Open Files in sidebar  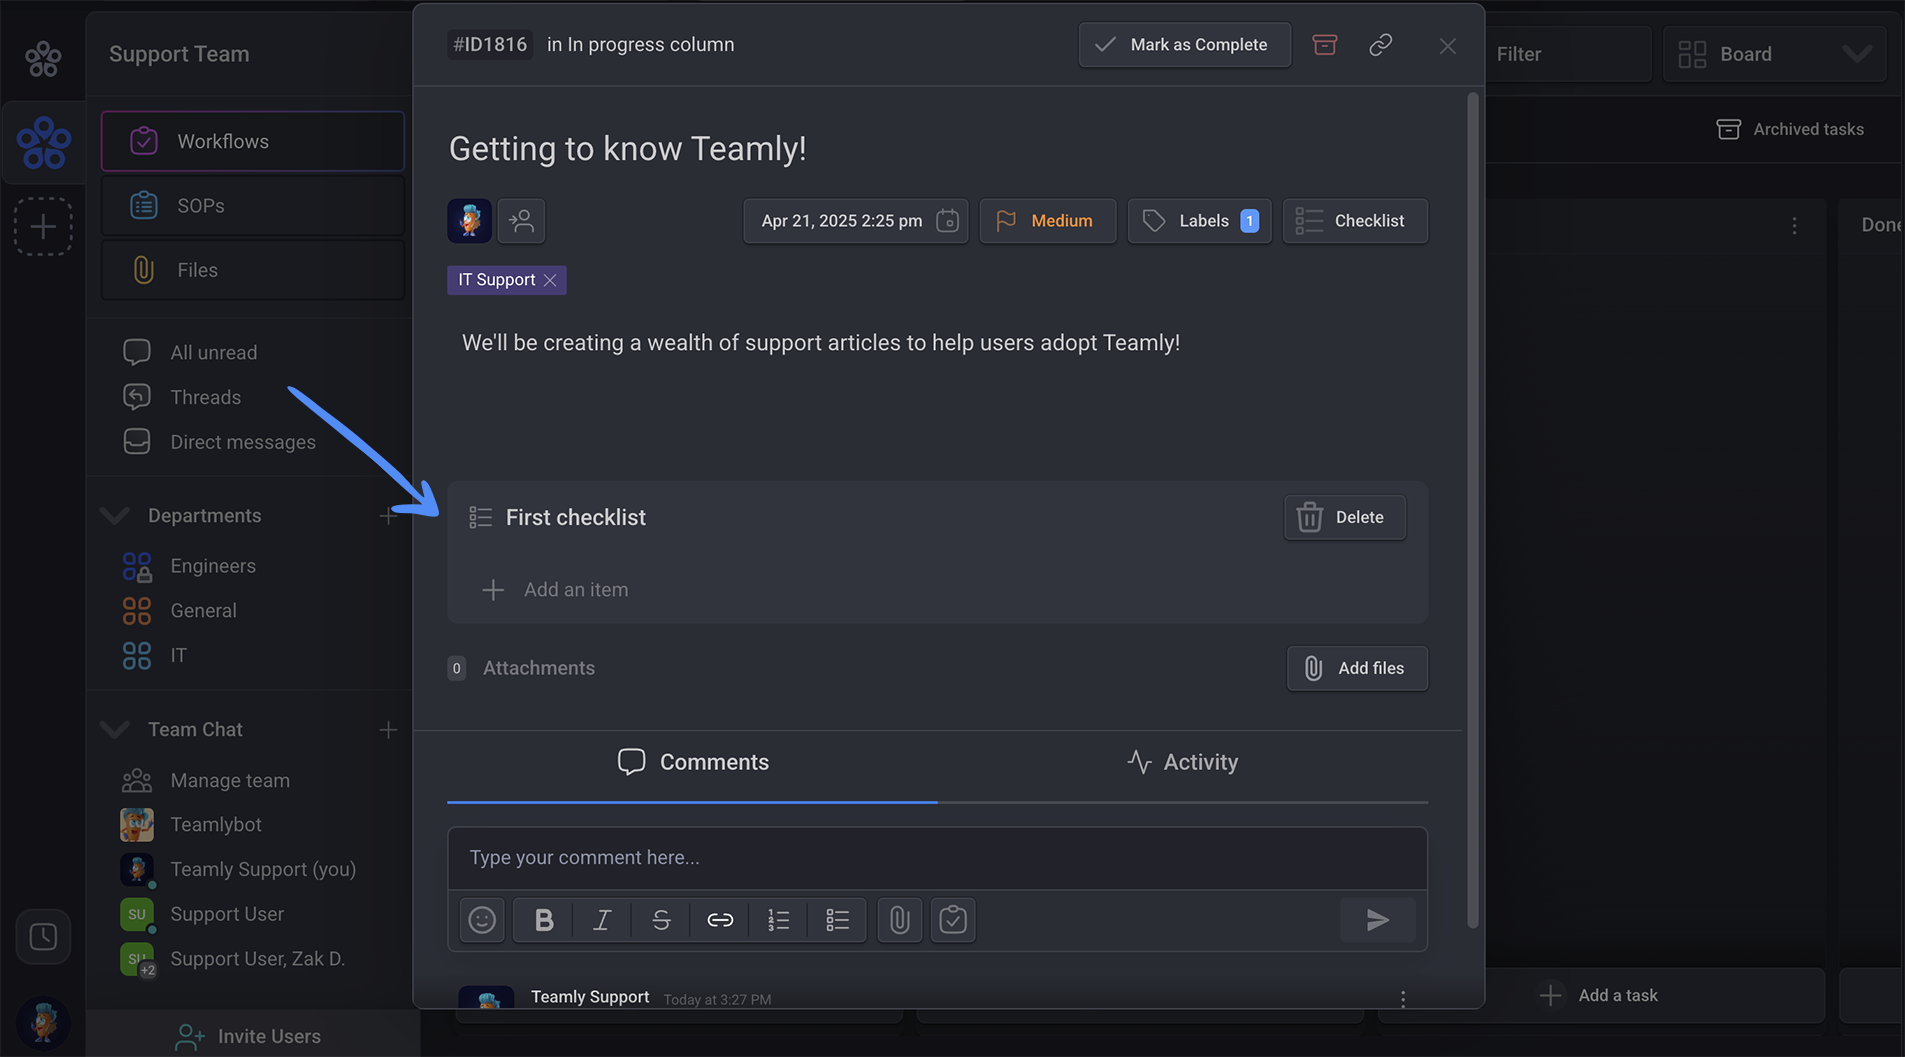pyautogui.click(x=253, y=270)
